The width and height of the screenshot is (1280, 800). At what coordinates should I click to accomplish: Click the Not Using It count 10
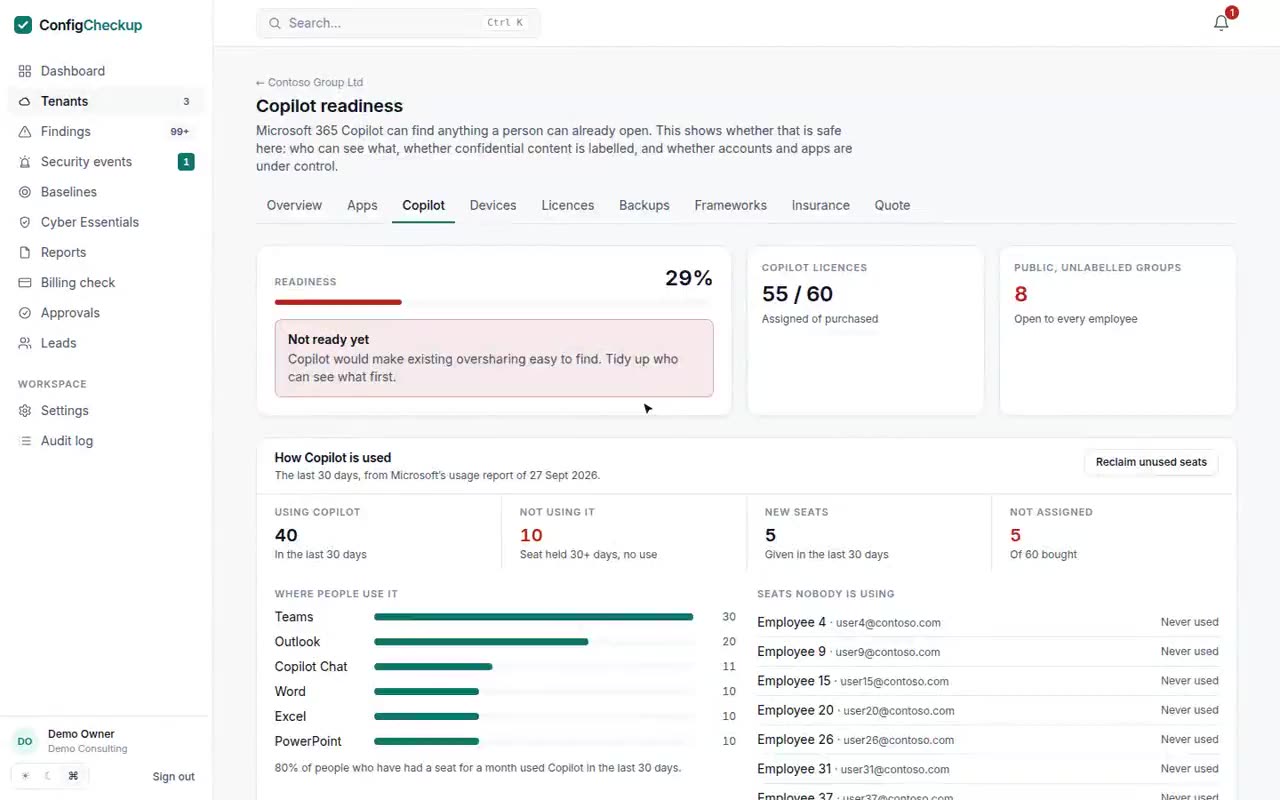tap(531, 535)
